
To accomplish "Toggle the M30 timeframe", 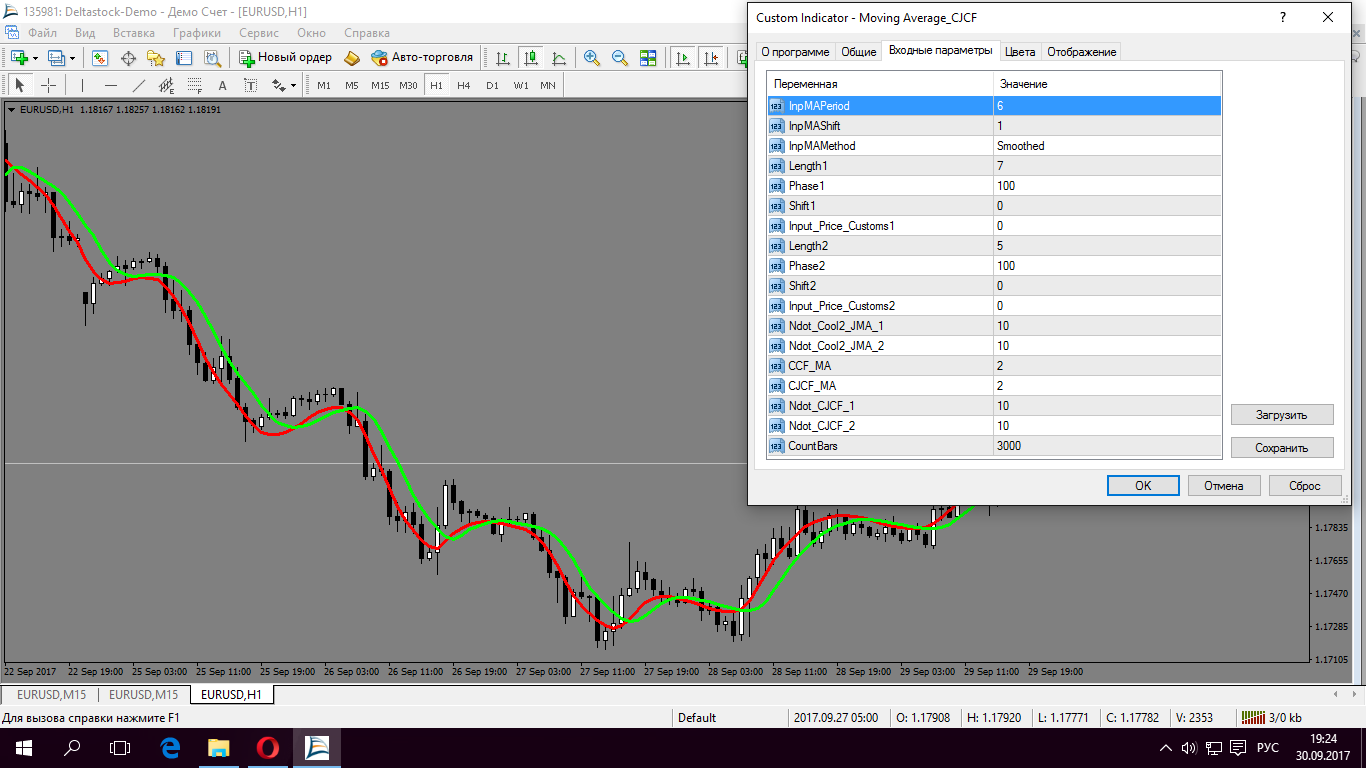I will coord(408,85).
